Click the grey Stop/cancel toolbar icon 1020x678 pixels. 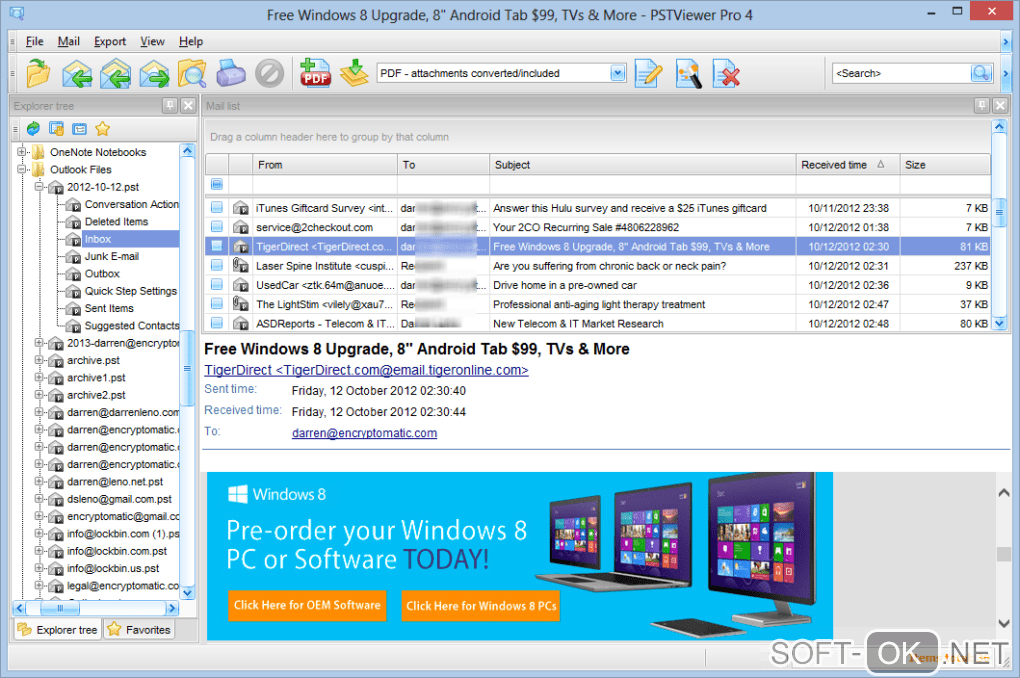point(269,73)
